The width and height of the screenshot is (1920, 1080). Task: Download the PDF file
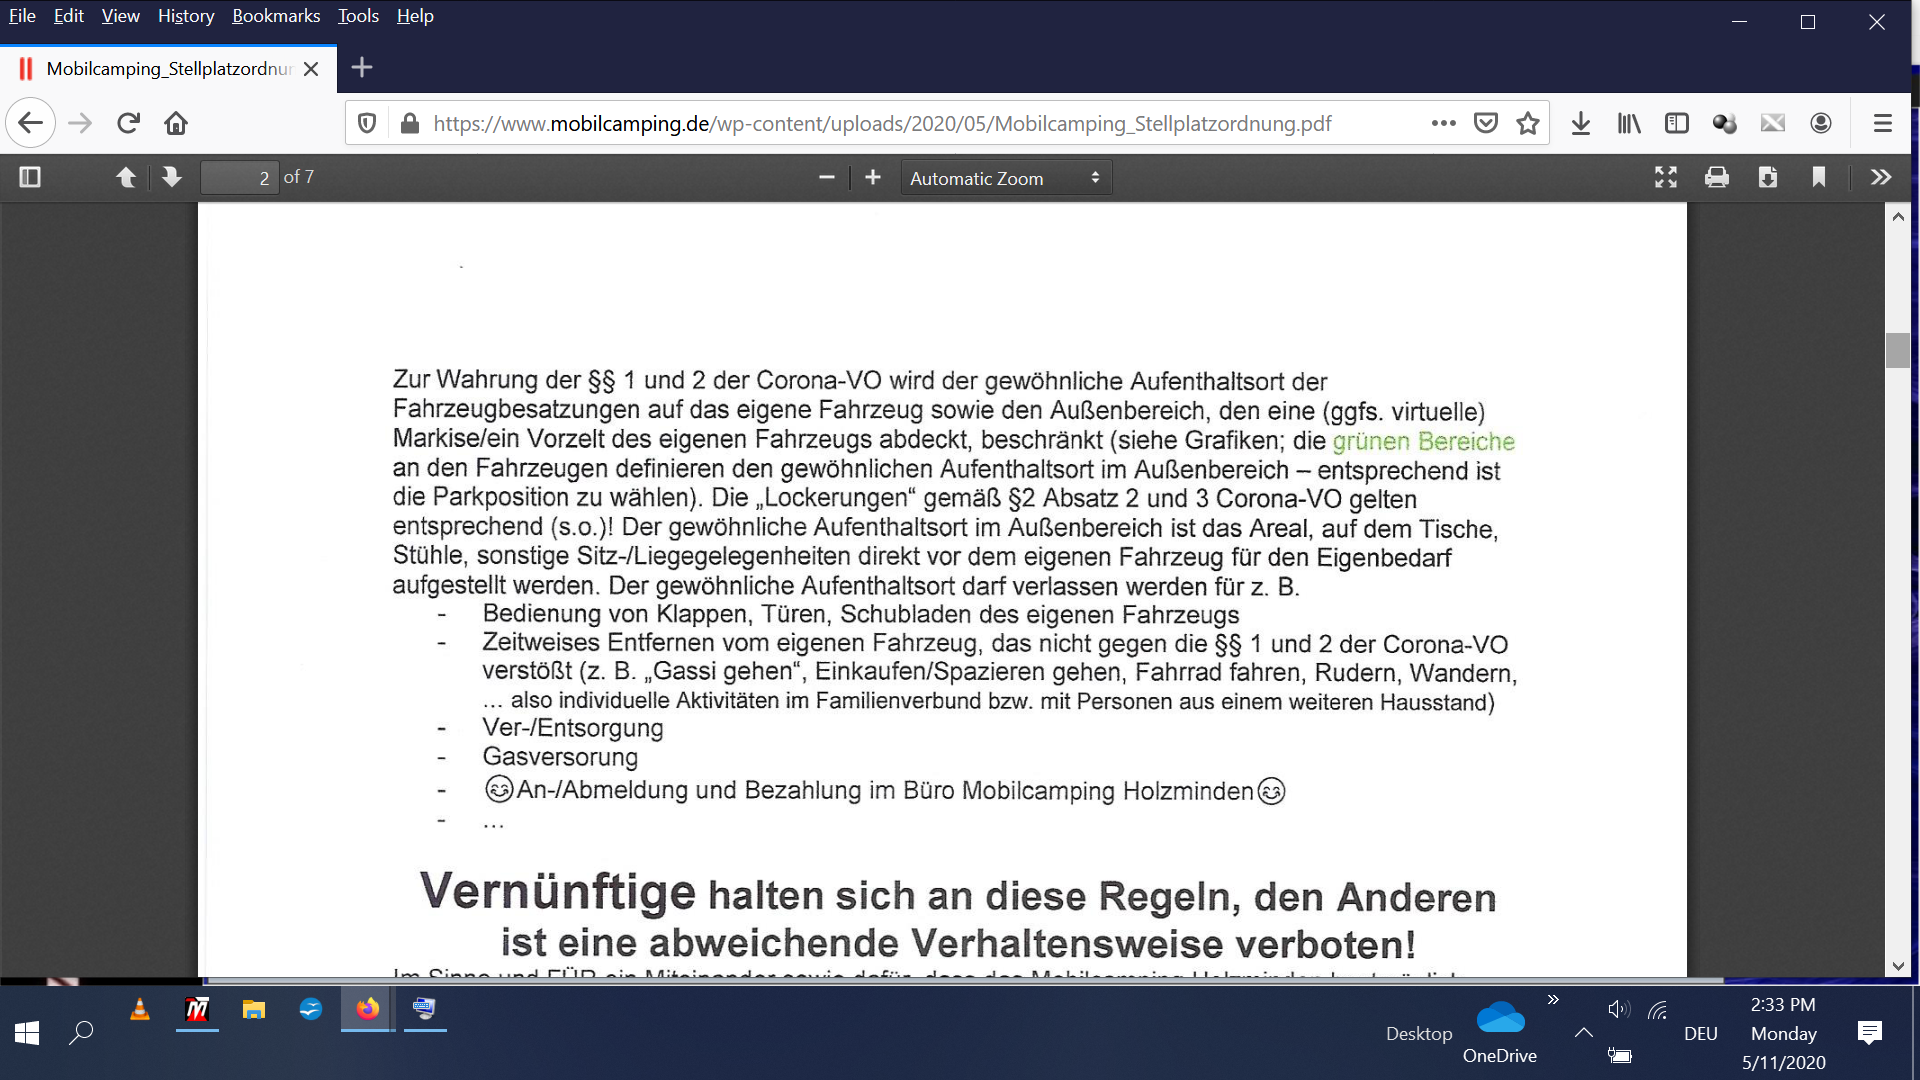[1768, 177]
